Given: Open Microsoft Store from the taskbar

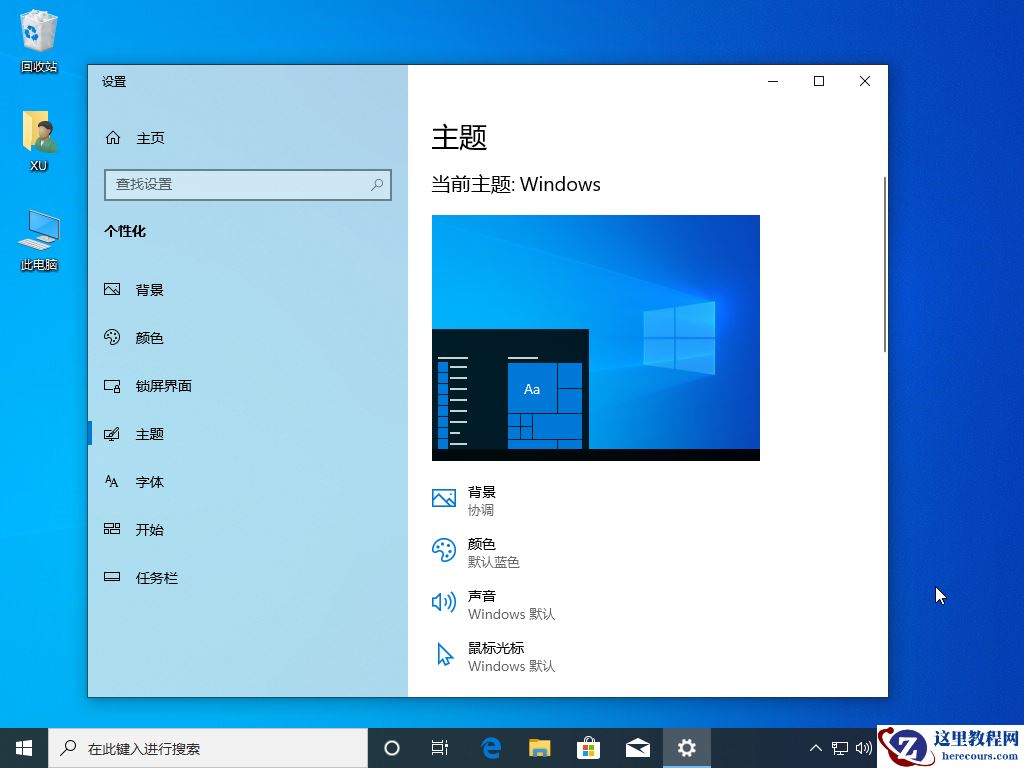Looking at the screenshot, I should point(588,747).
